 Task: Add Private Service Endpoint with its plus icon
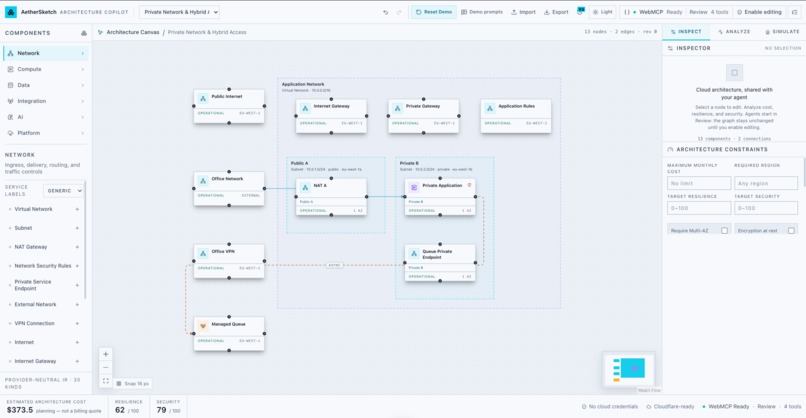click(77, 285)
